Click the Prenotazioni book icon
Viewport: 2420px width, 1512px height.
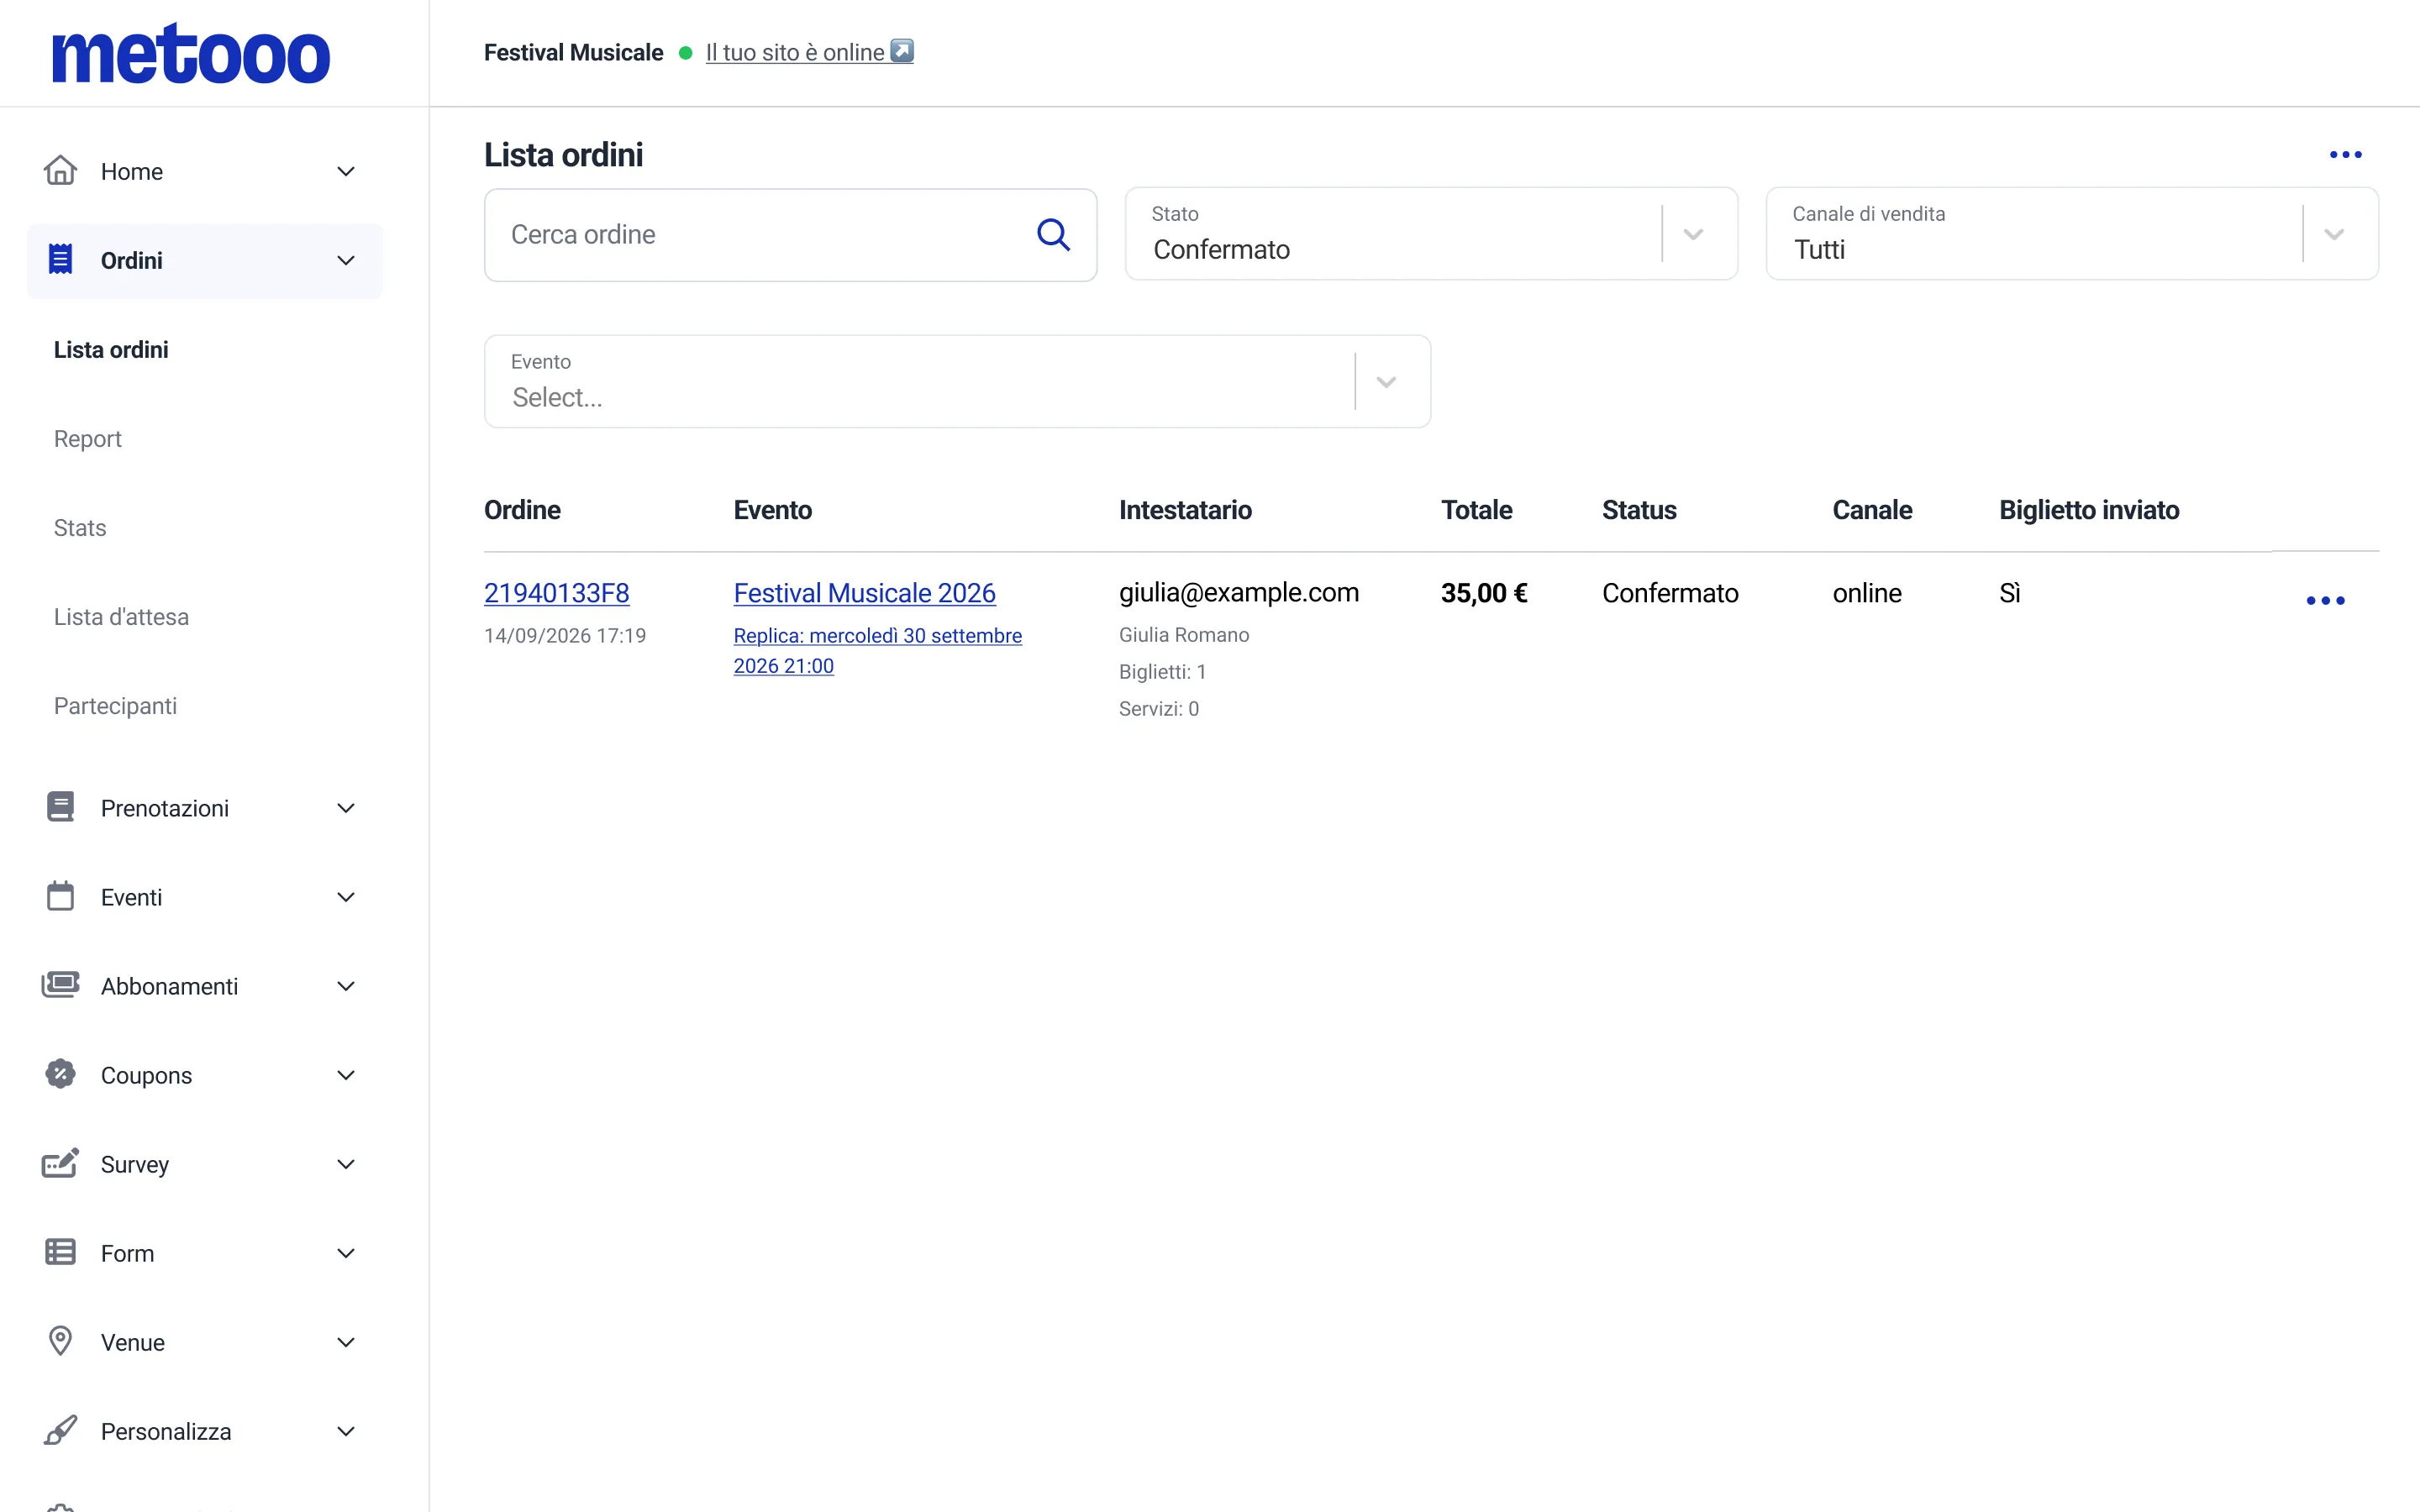(60, 807)
